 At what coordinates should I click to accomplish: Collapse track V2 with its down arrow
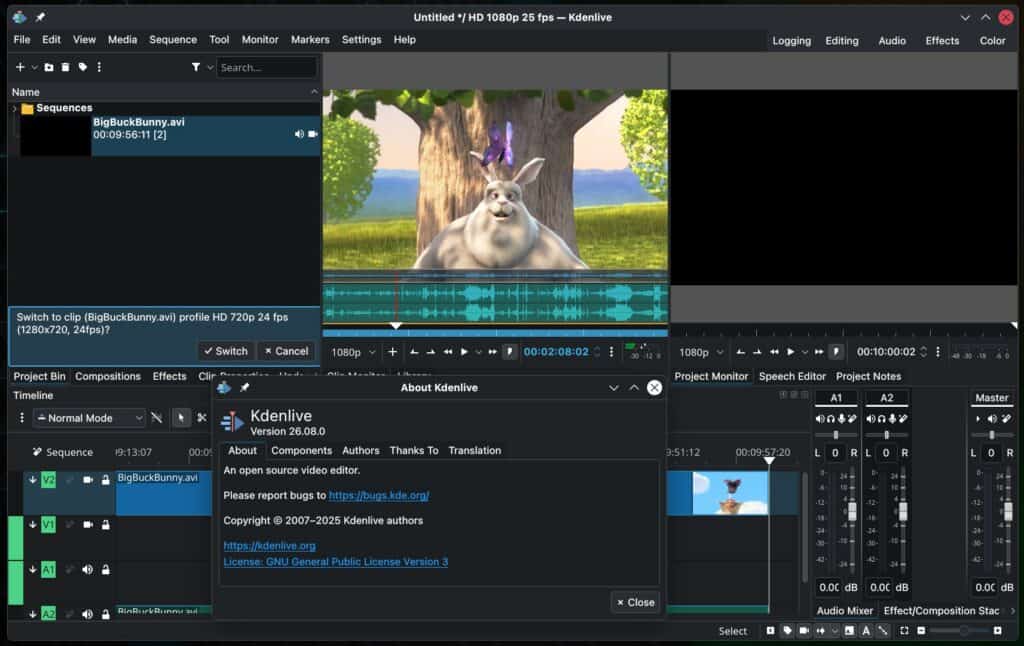point(33,480)
